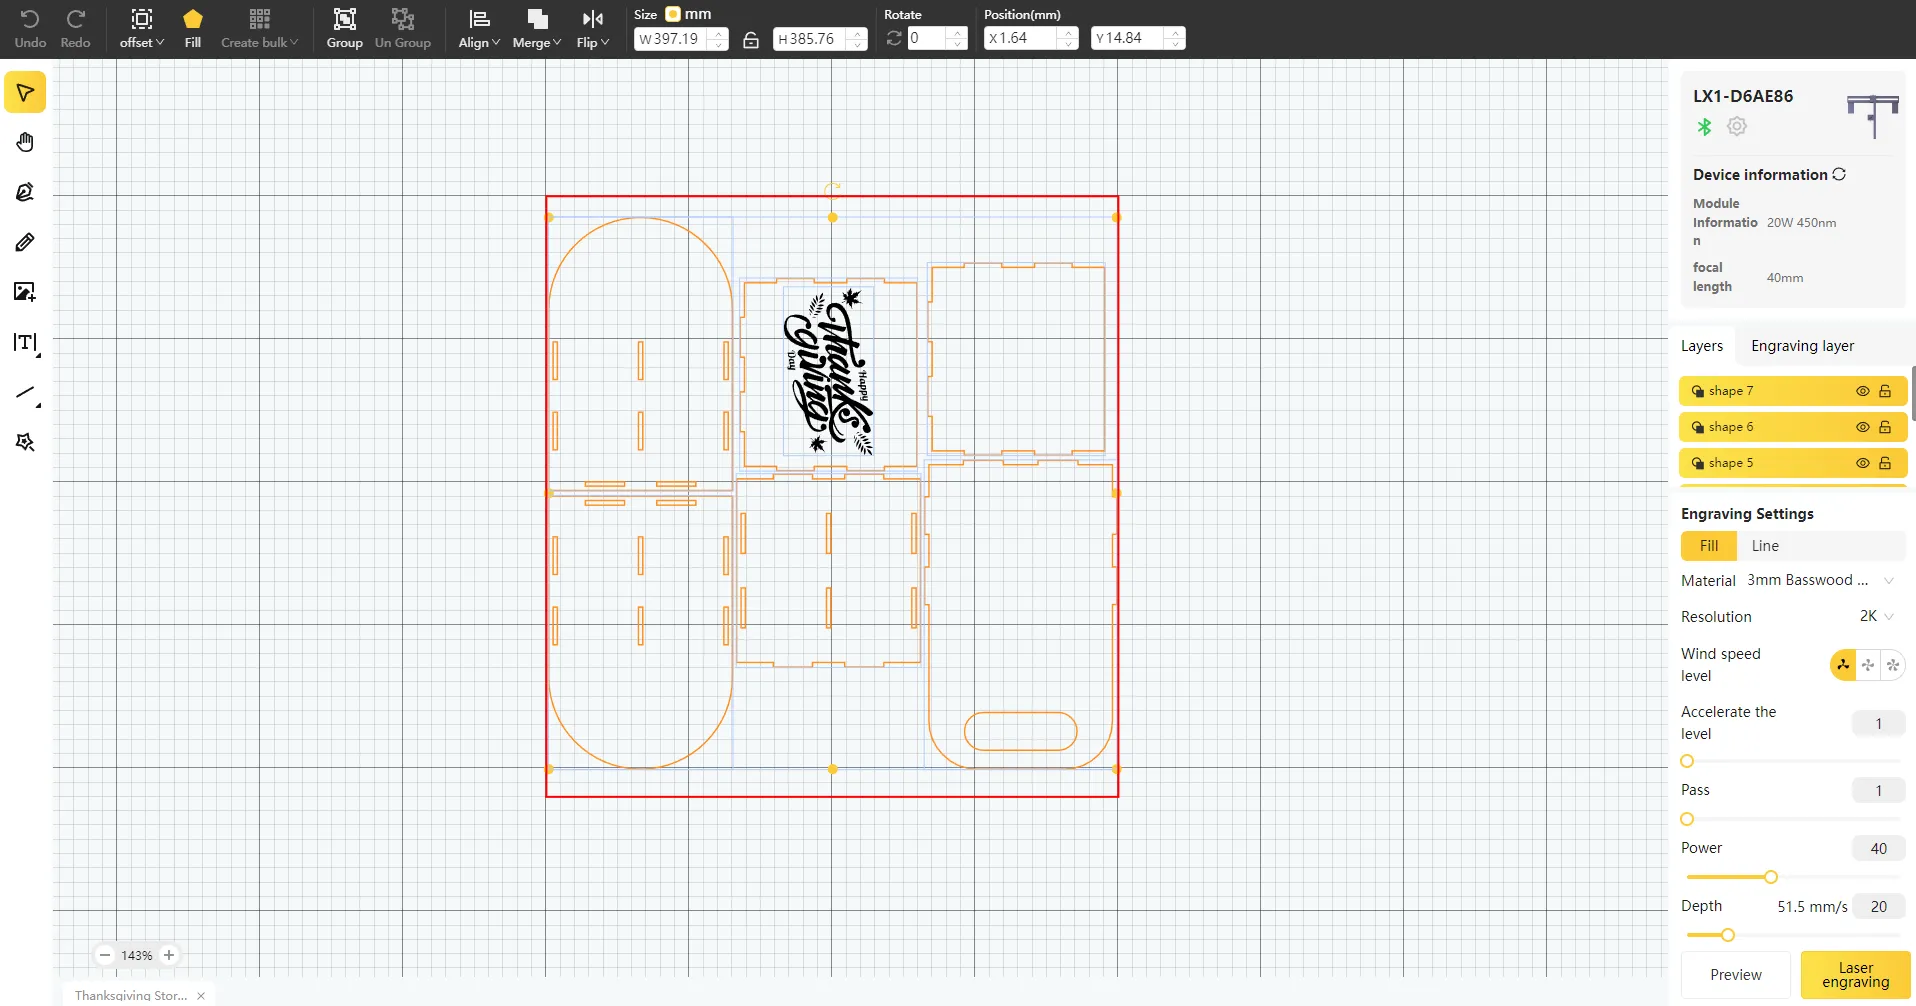Select the pencil draw tool
Screen dimensions: 1916x1006
25,242
